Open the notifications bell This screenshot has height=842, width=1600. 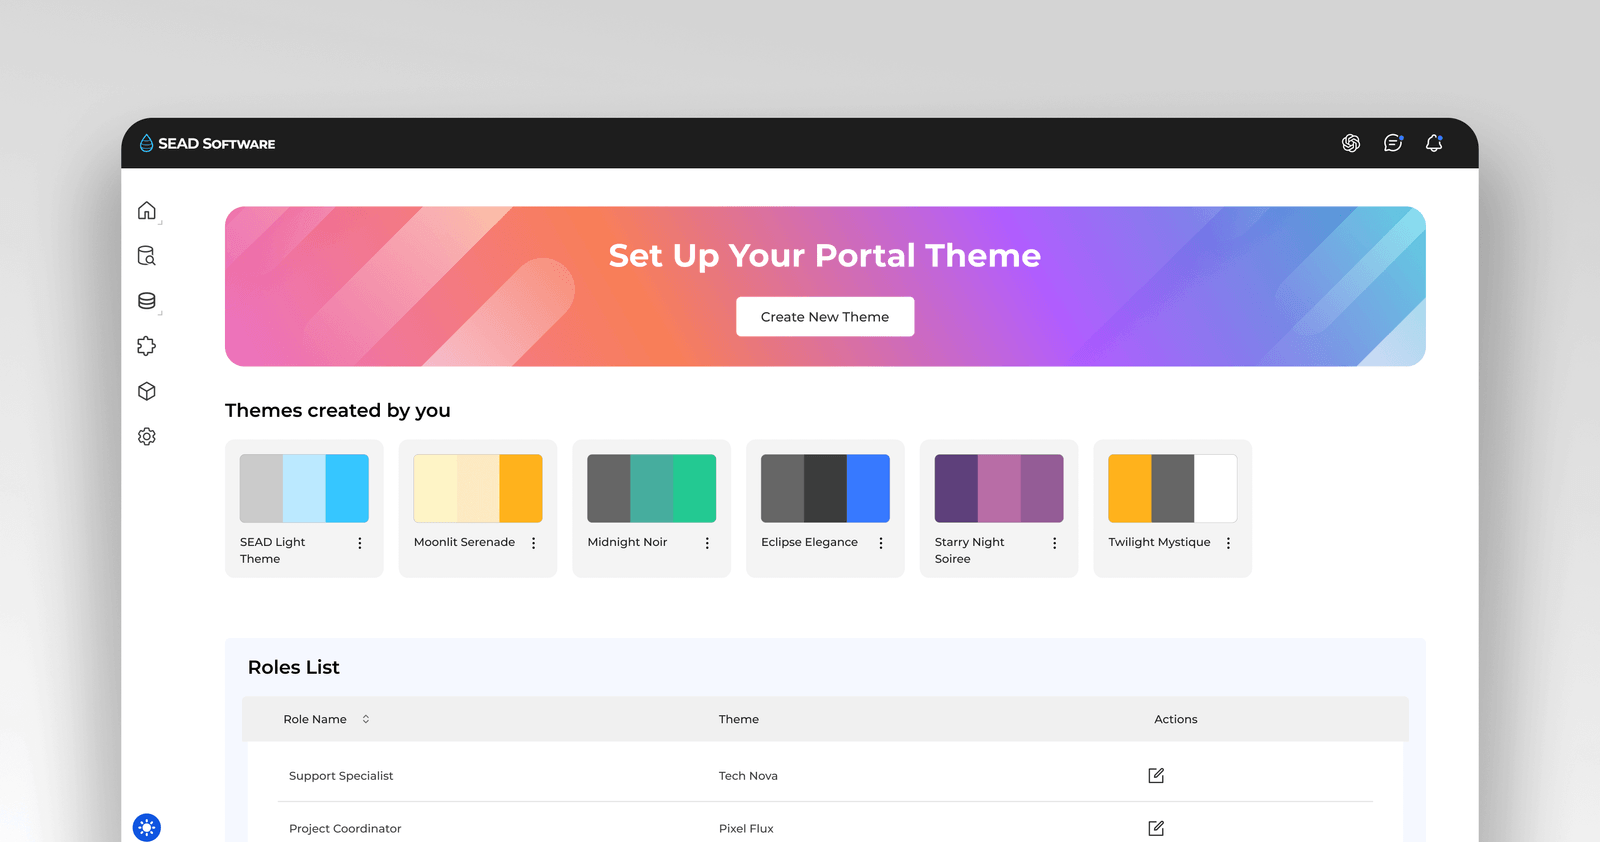(1434, 143)
